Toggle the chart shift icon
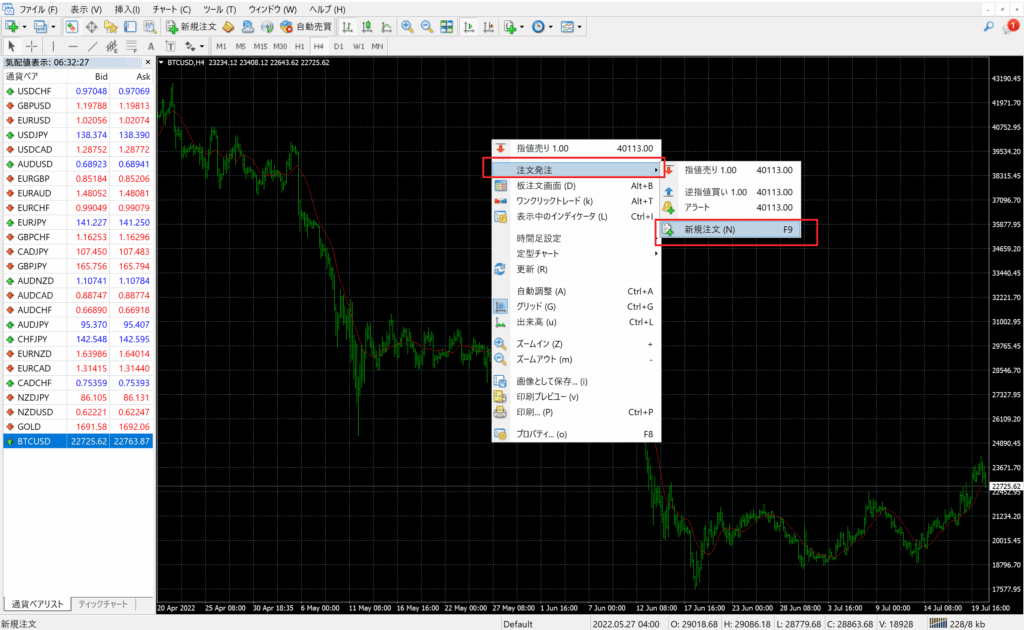The height and width of the screenshot is (630, 1024). point(488,27)
